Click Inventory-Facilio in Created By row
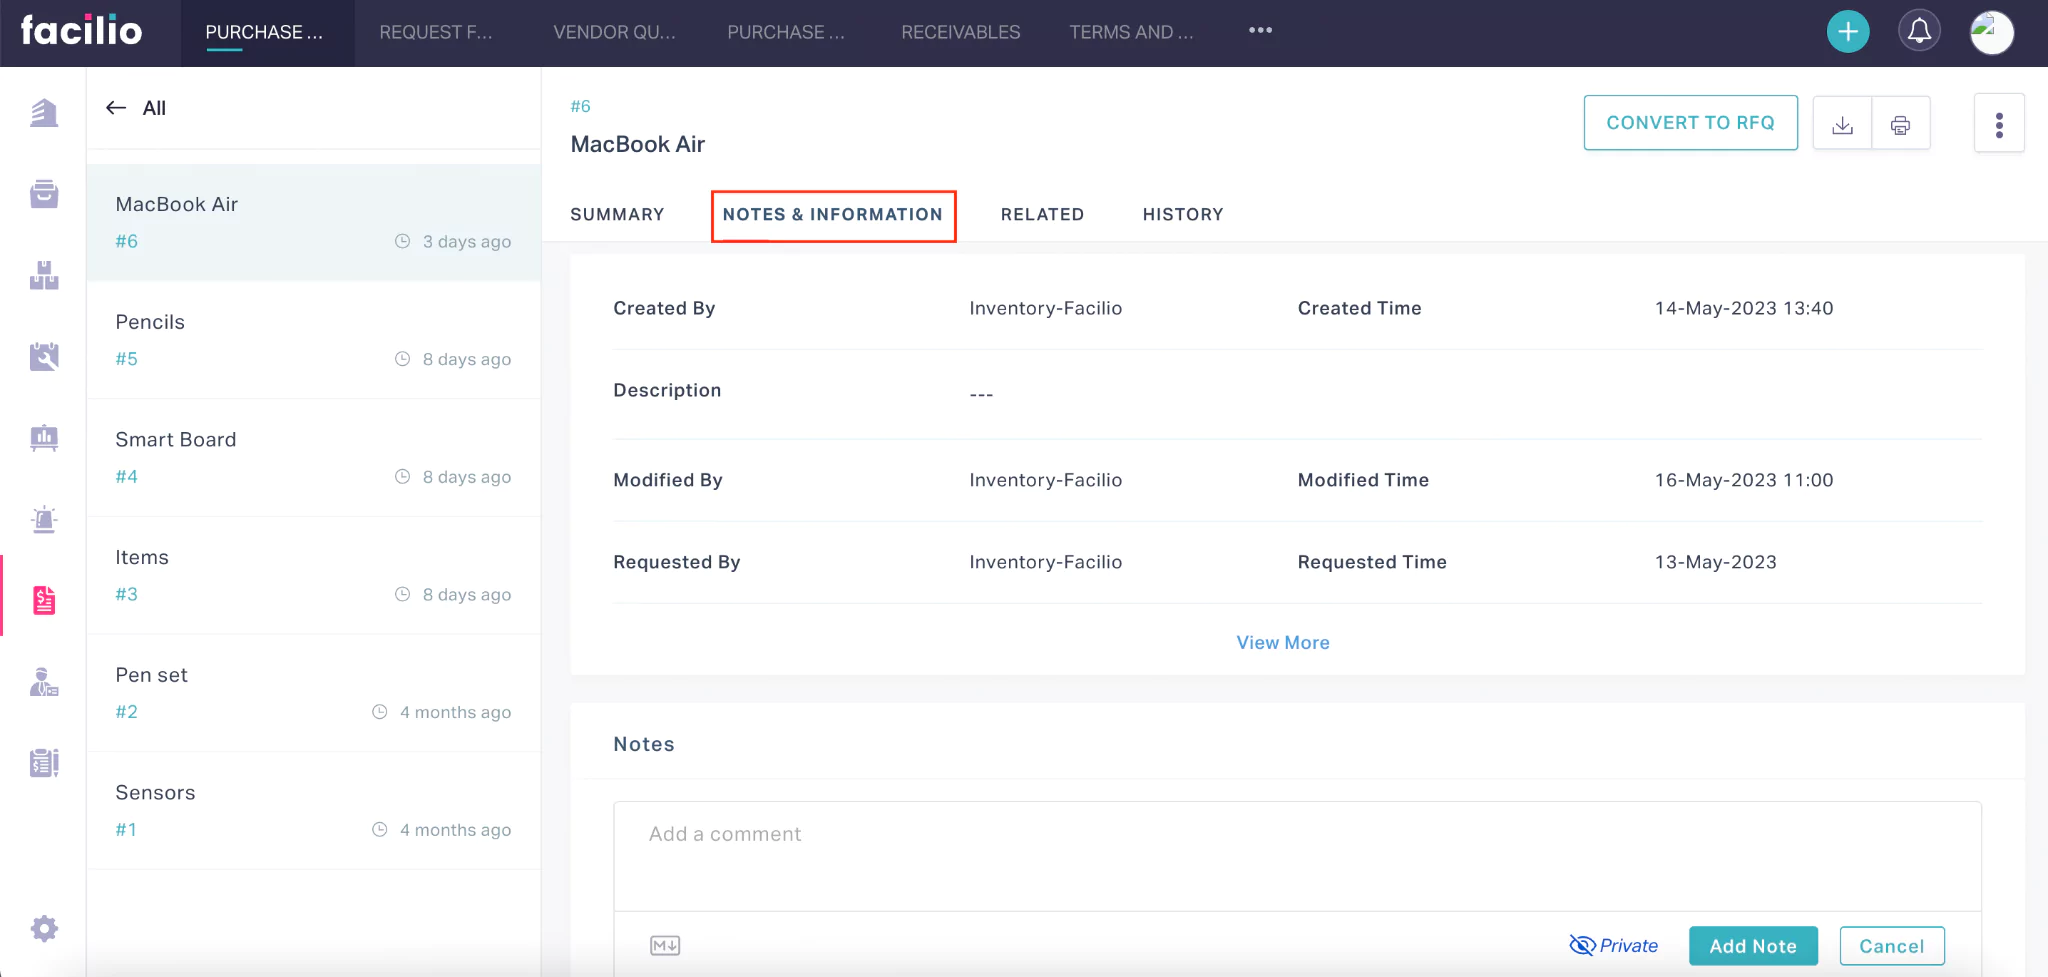This screenshot has height=977, width=2048. (x=1045, y=308)
